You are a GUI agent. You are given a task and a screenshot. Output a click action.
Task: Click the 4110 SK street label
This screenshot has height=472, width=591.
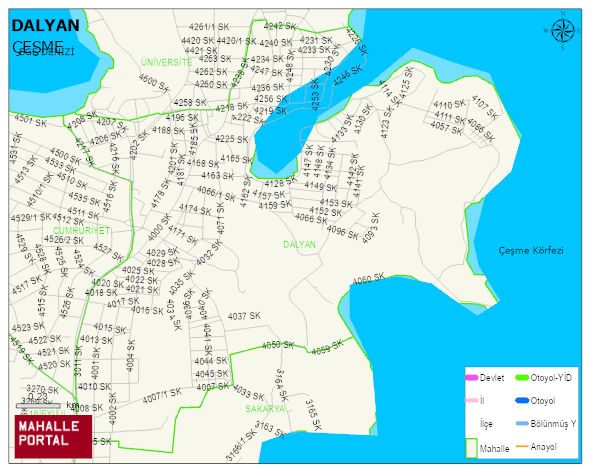[x=449, y=104]
